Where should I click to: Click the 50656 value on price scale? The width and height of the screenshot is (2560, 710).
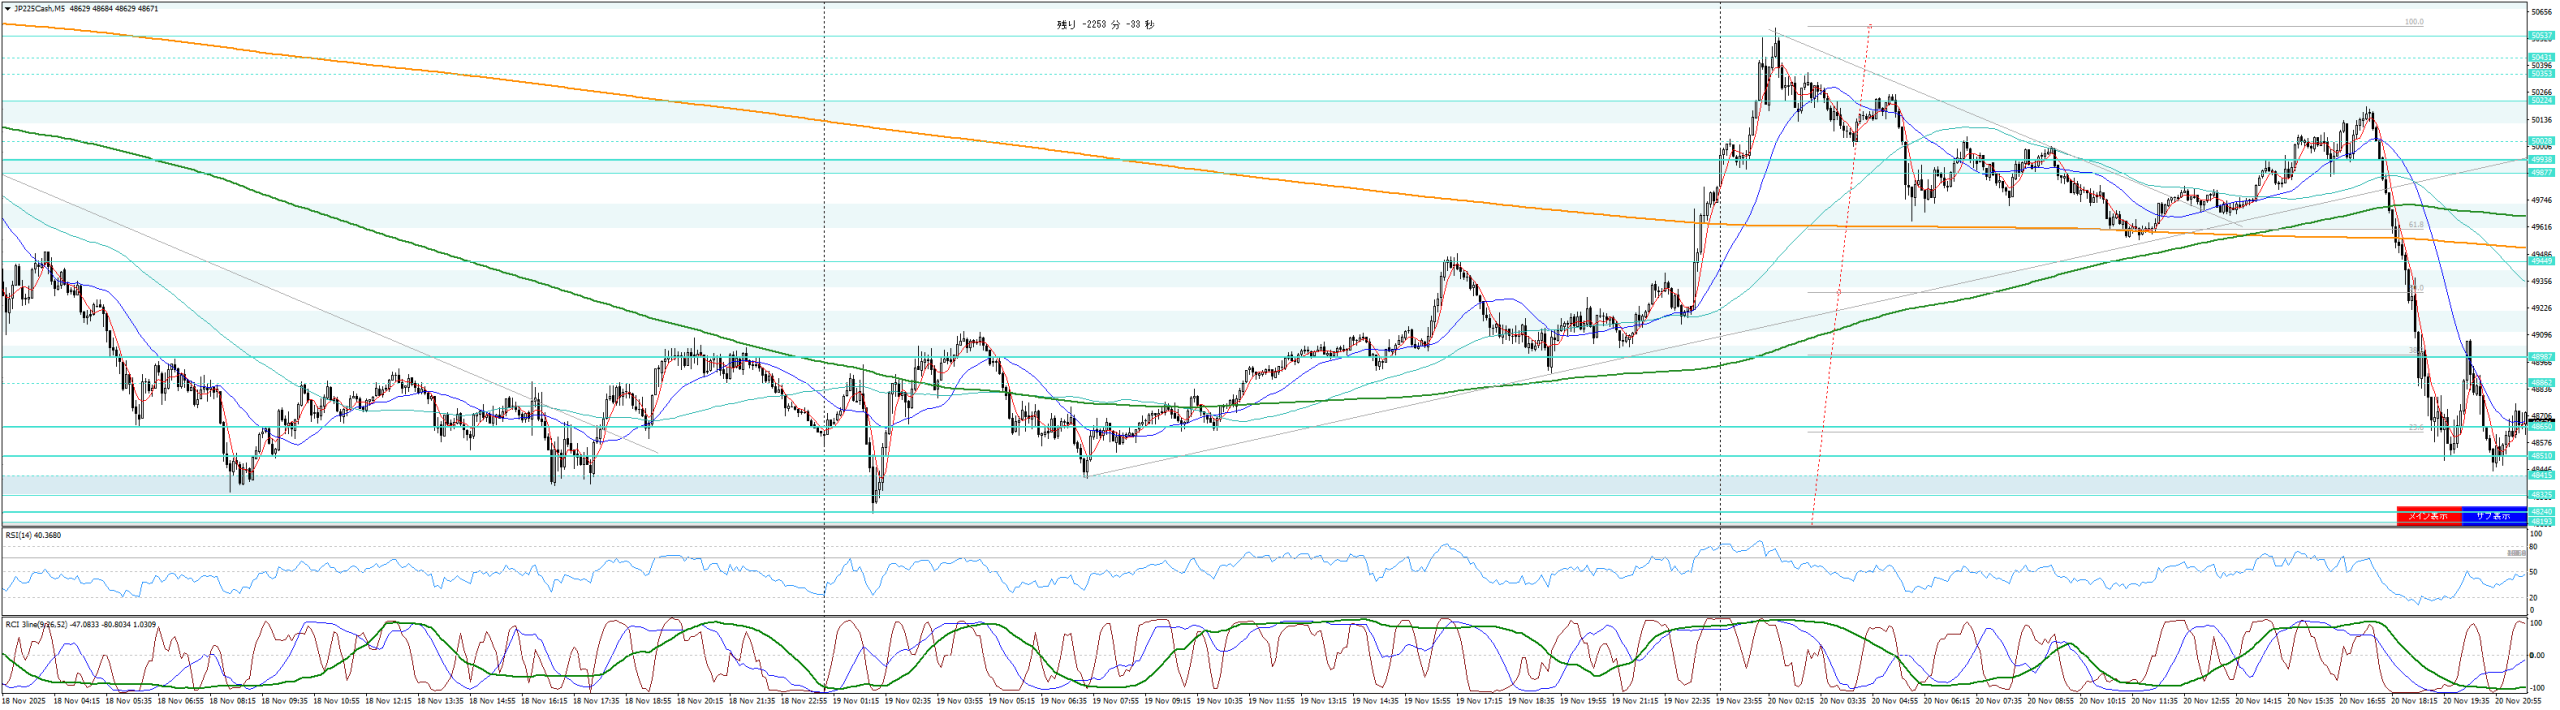click(2541, 13)
